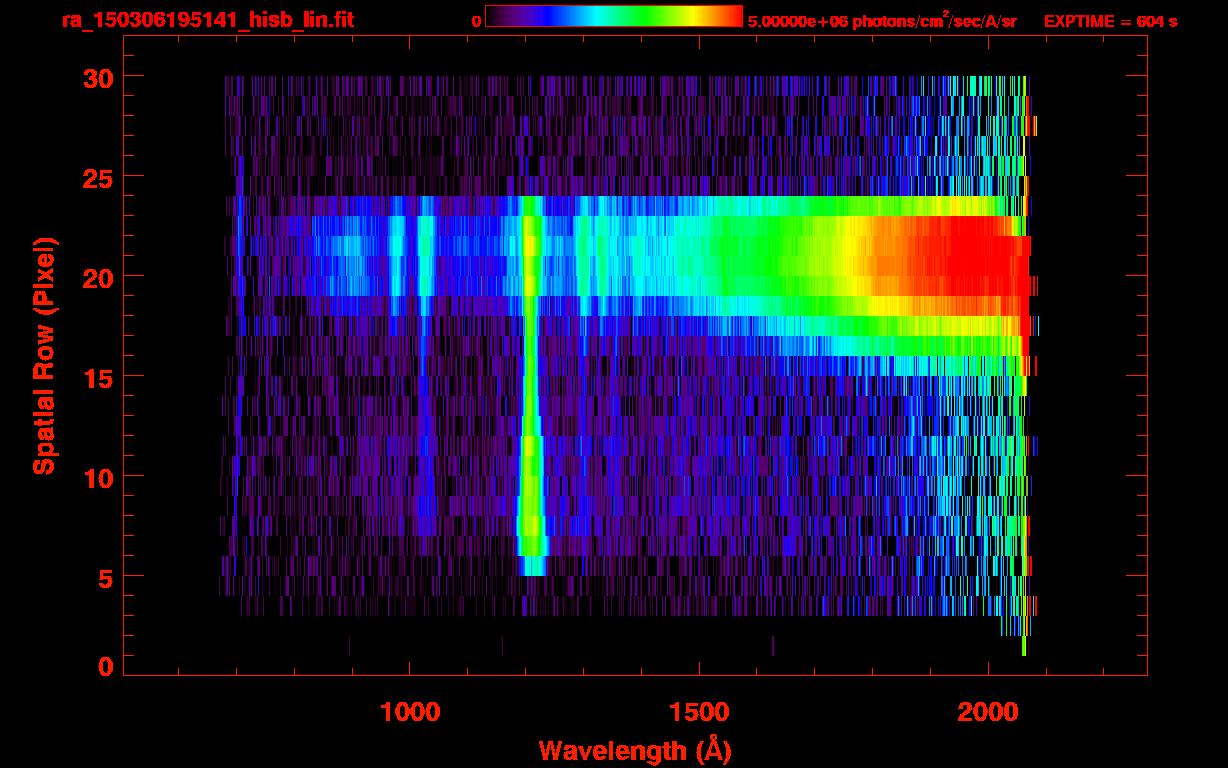Click the 5.00000e+06 photons/cm²/sec/A/sr label
Image resolution: width=1228 pixels, height=768 pixels.
click(x=882, y=20)
